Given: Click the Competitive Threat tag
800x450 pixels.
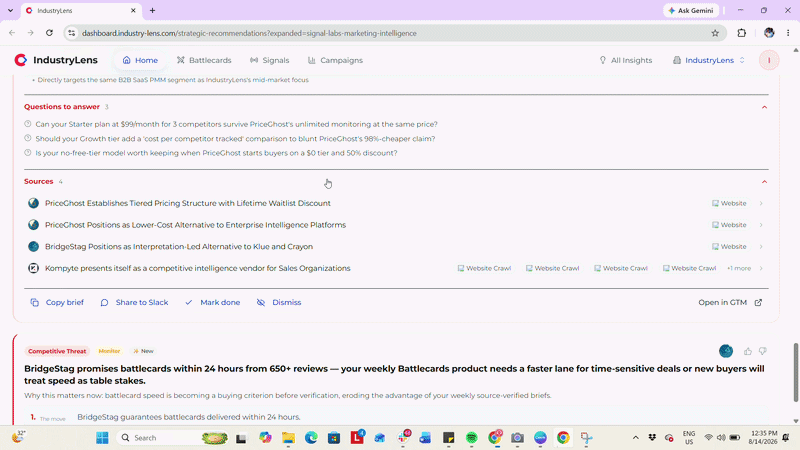Looking at the screenshot, I should pyautogui.click(x=57, y=351).
